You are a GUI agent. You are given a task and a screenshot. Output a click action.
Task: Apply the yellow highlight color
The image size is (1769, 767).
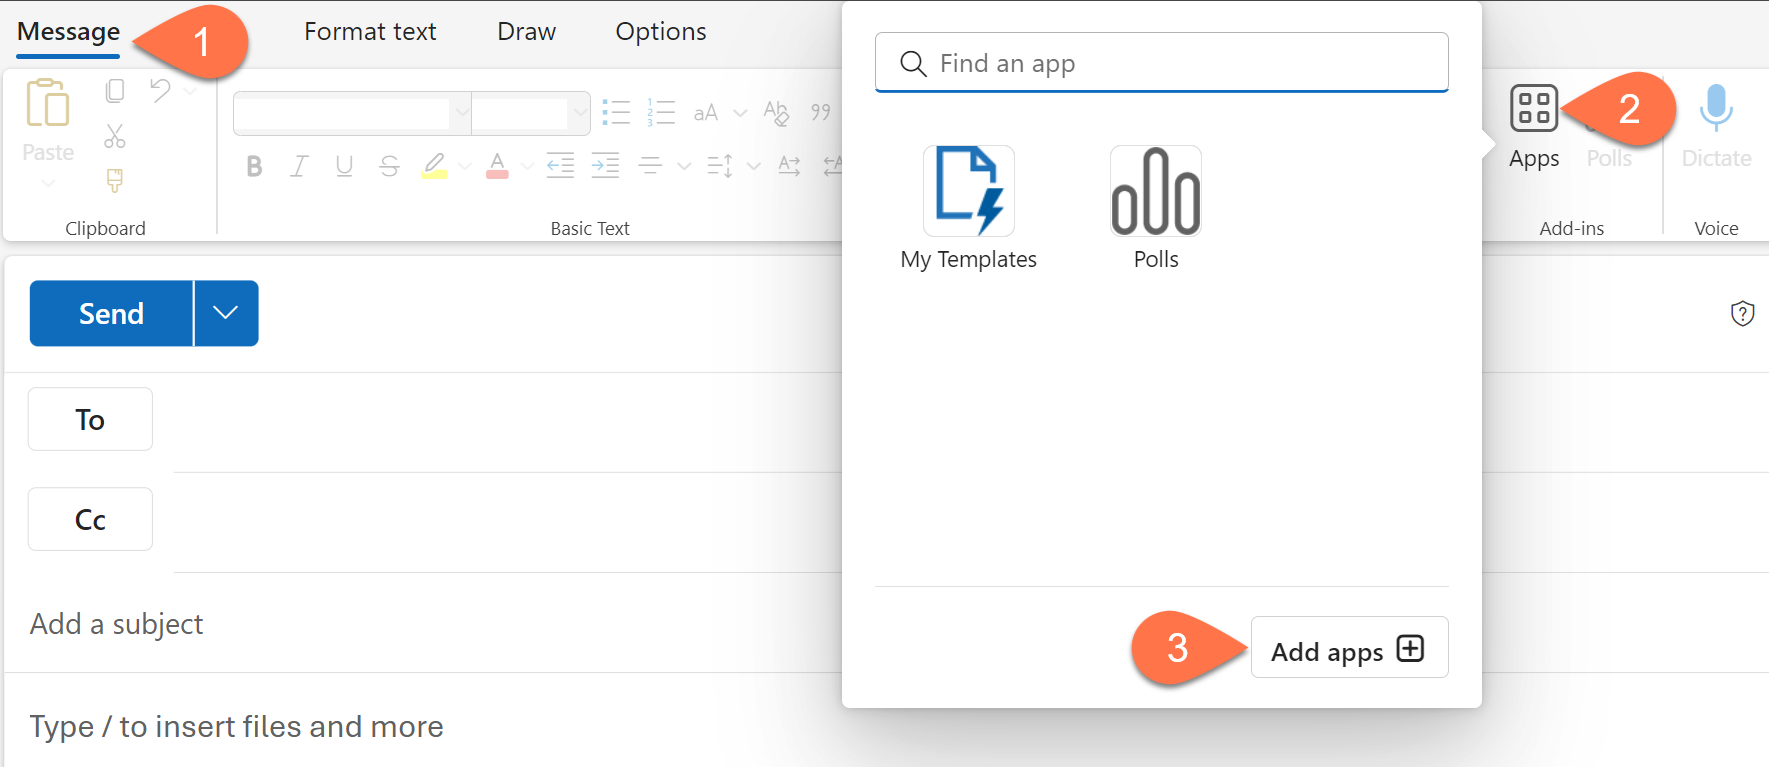(x=434, y=166)
